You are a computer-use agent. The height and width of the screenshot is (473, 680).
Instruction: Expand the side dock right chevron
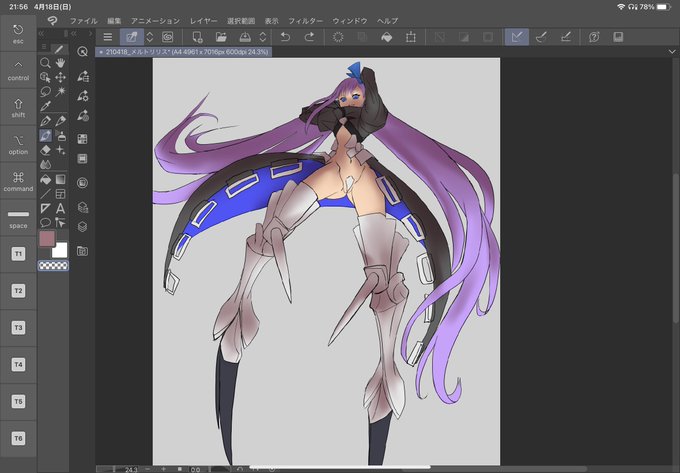pos(90,33)
